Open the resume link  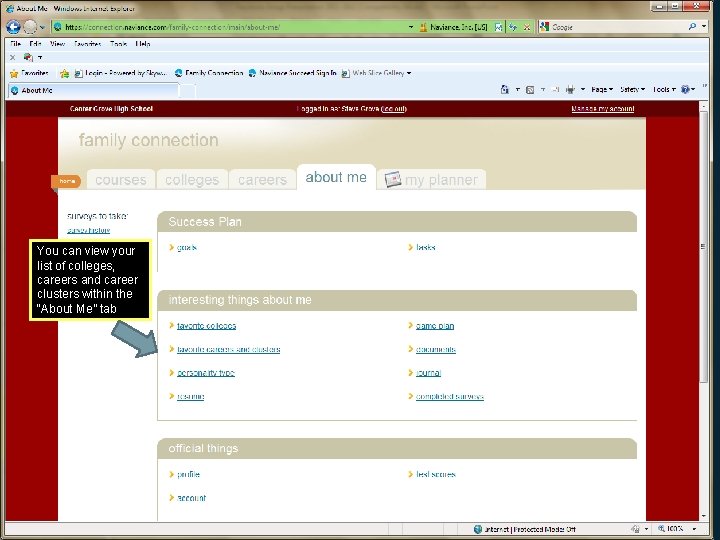[191, 396]
